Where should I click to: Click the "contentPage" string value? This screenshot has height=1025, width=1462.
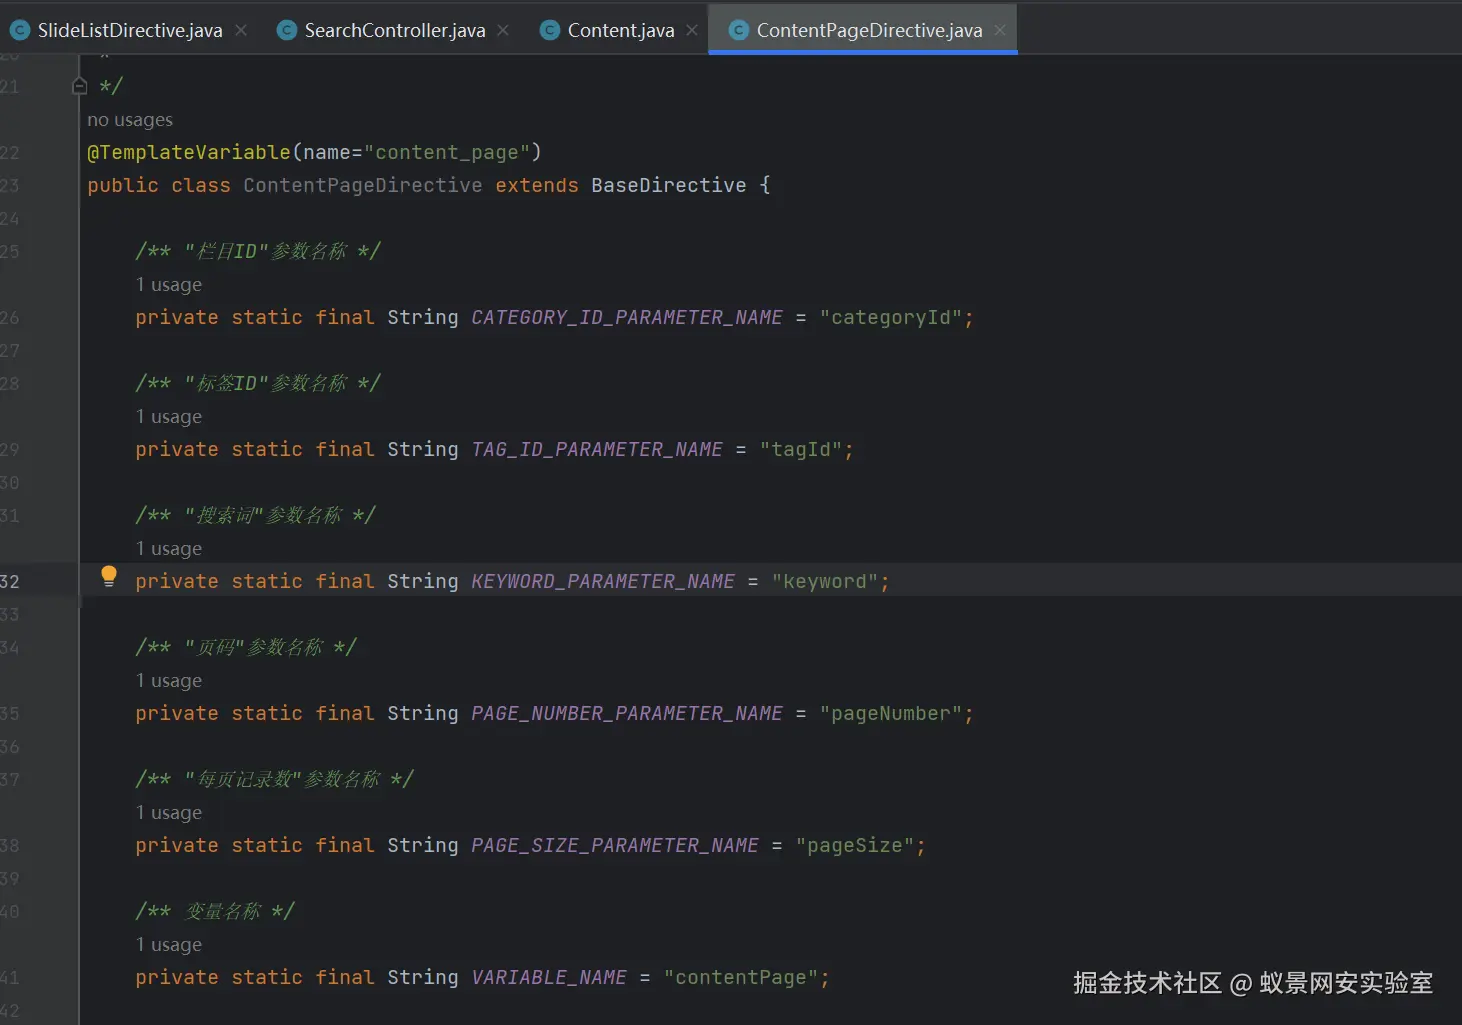[x=741, y=977]
